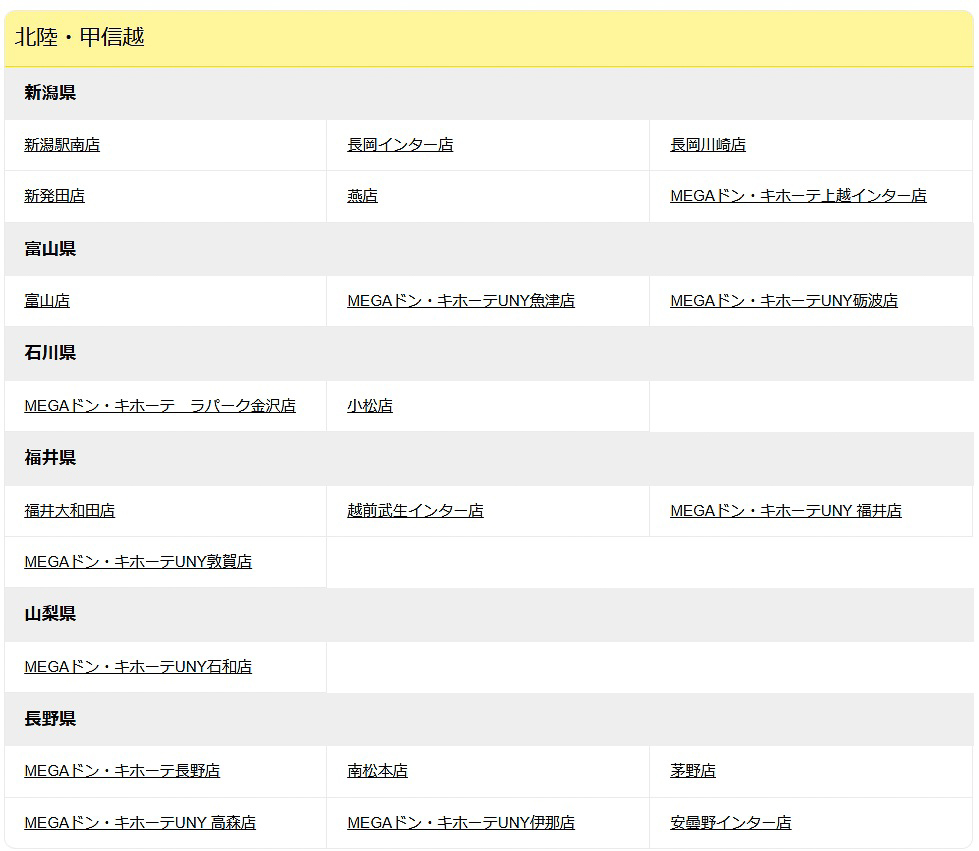Open the 福井大和田店 store link
The height and width of the screenshot is (851, 979).
click(x=69, y=511)
